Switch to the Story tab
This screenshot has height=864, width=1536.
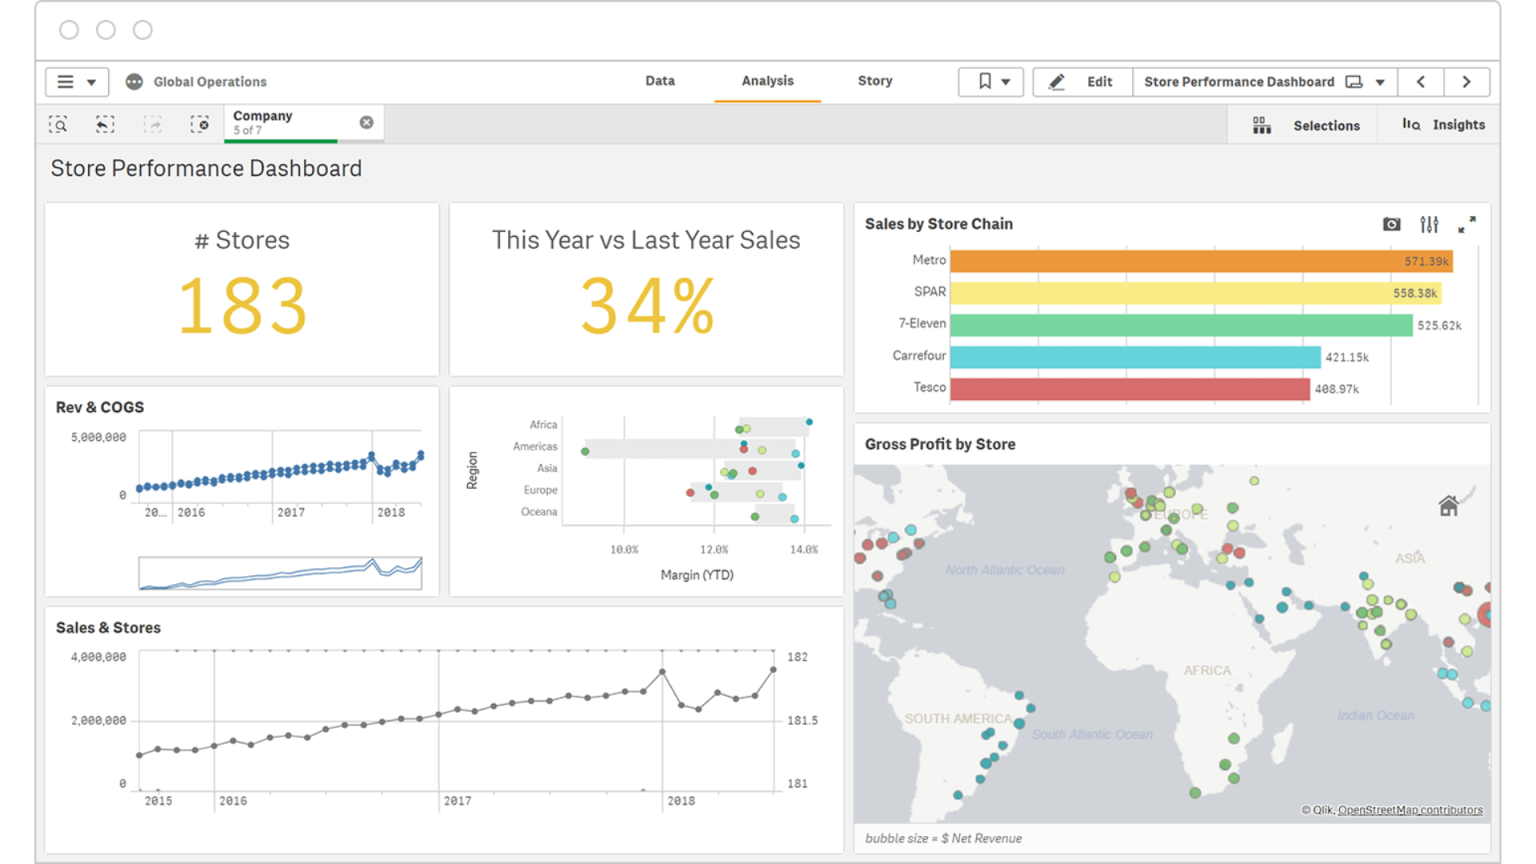(874, 82)
